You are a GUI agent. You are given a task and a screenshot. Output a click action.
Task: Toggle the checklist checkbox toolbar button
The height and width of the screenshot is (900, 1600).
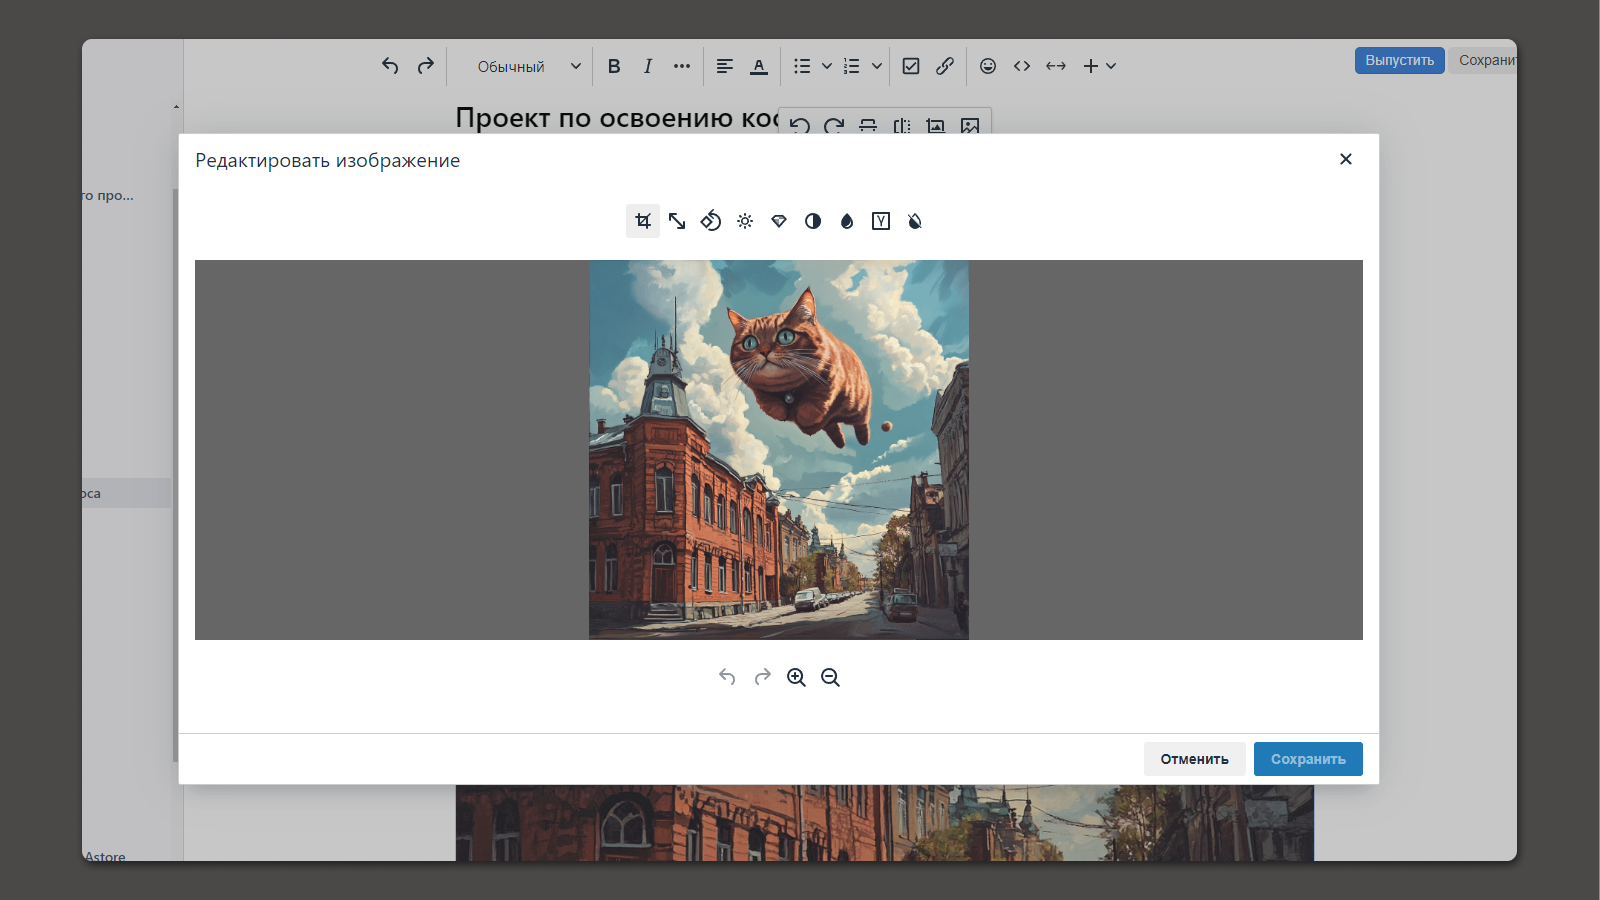pos(911,66)
